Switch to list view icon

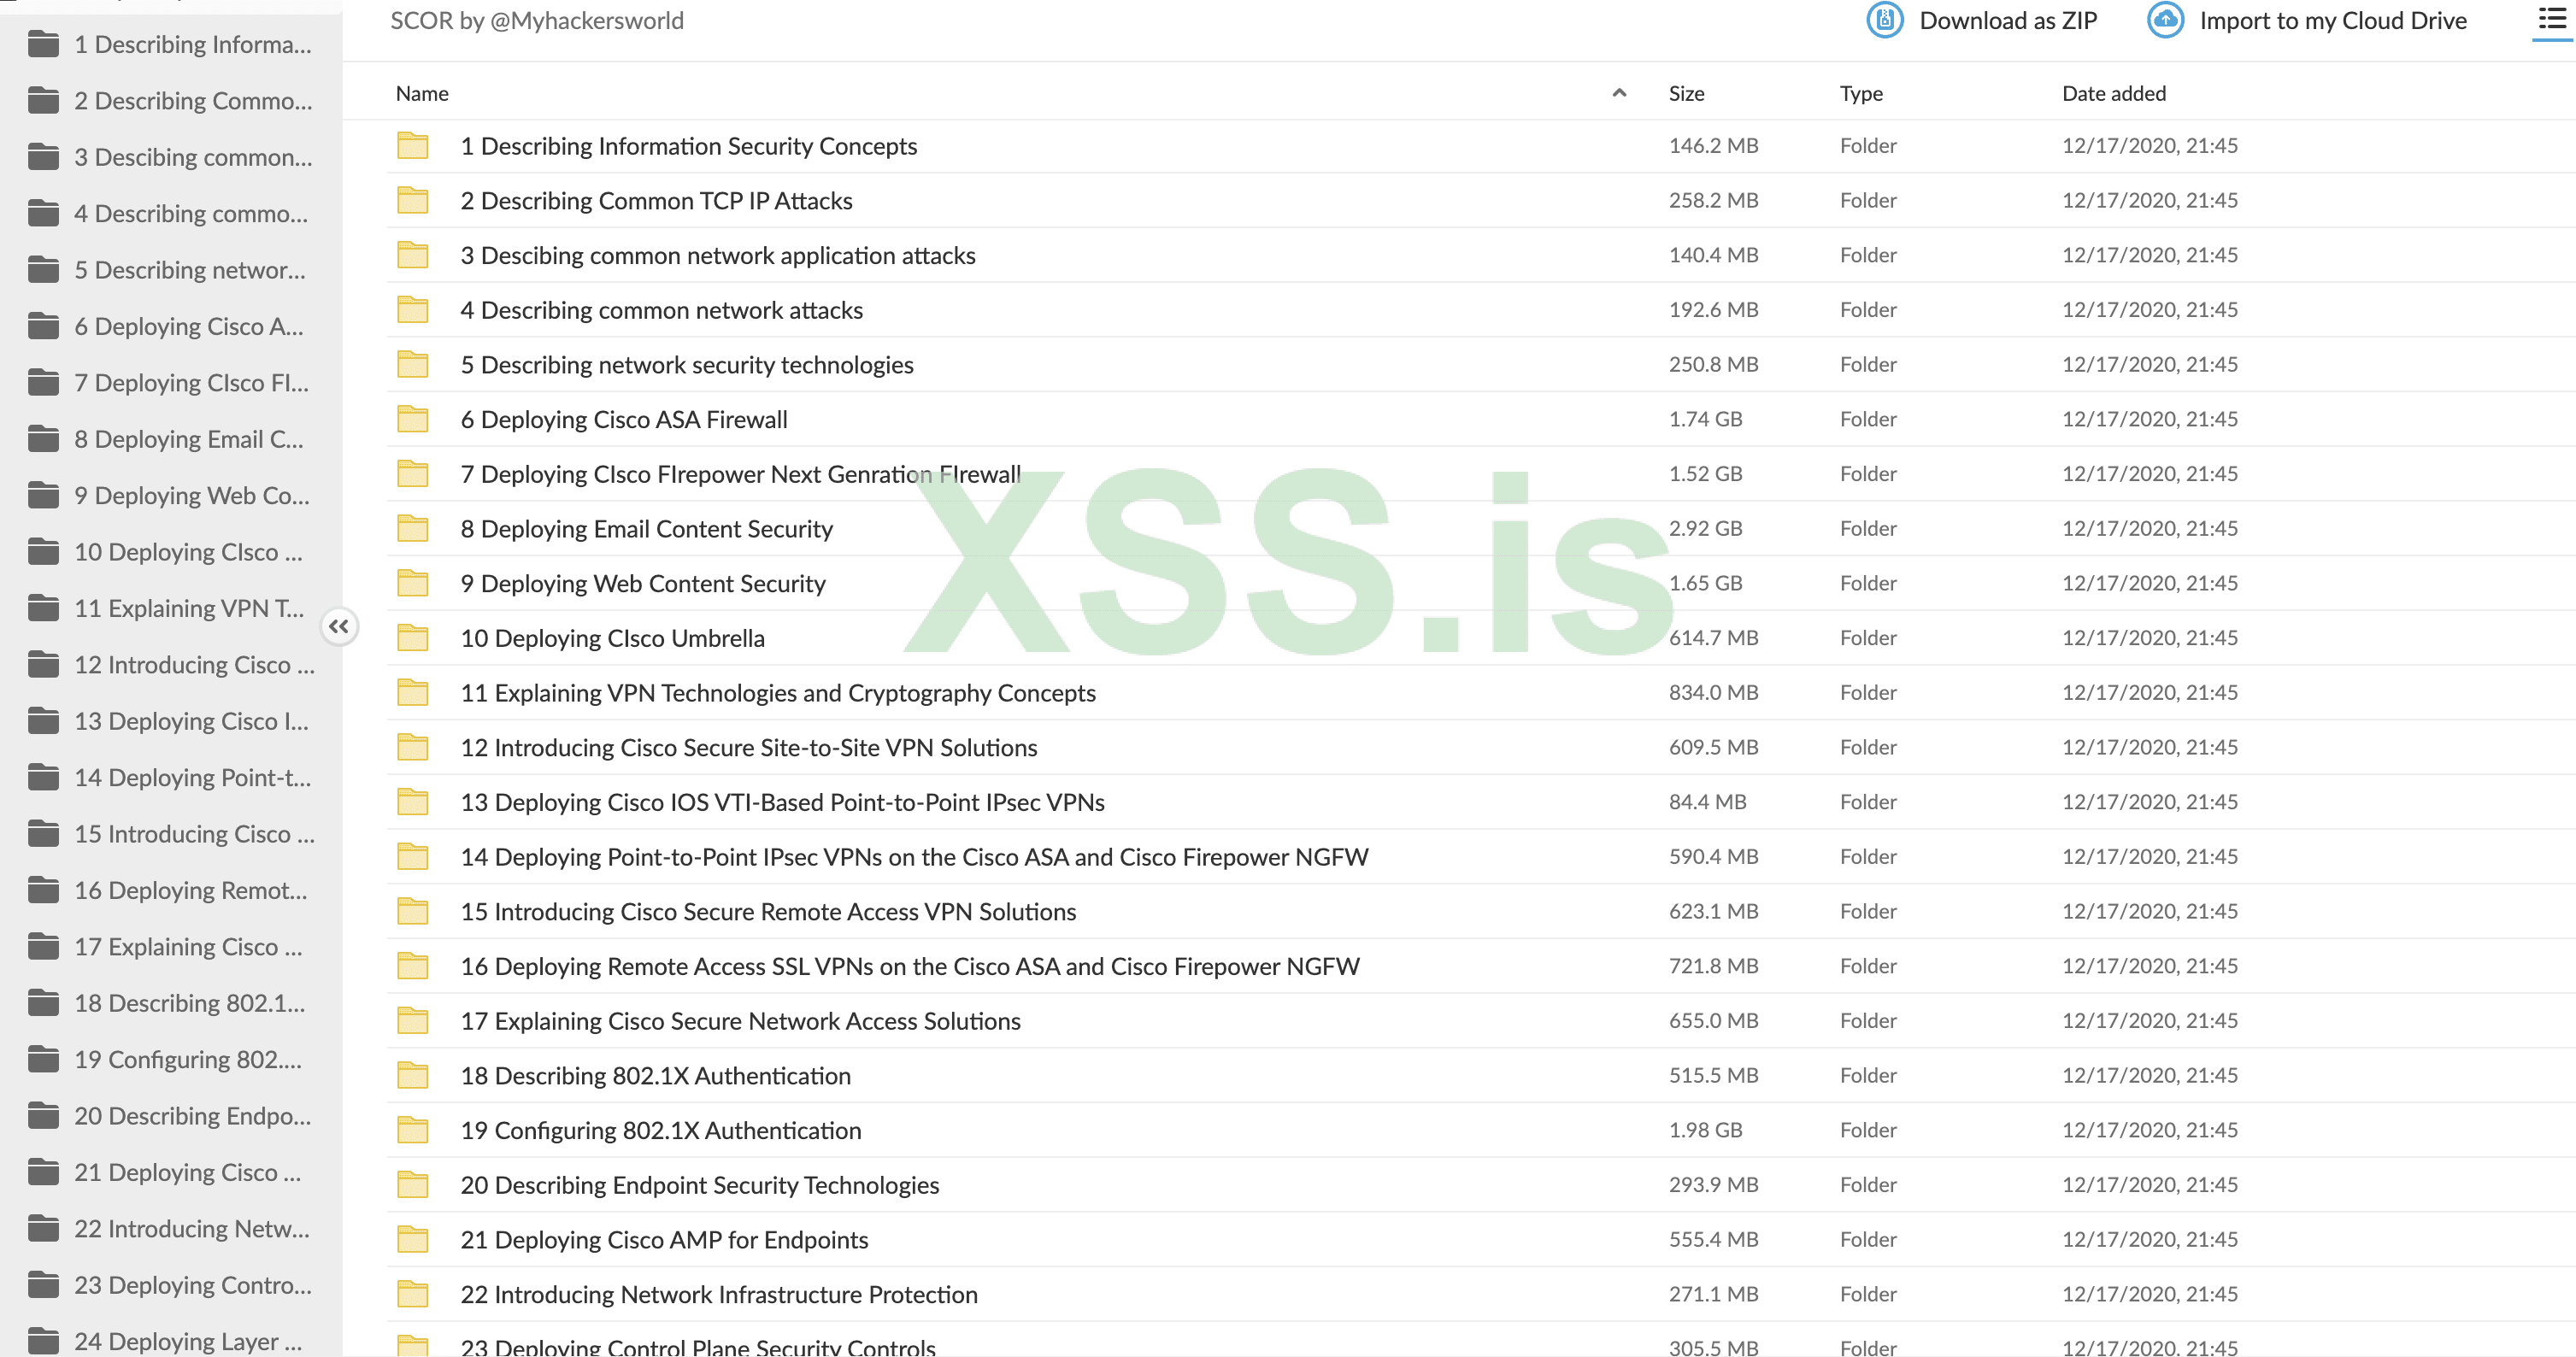click(x=2551, y=19)
